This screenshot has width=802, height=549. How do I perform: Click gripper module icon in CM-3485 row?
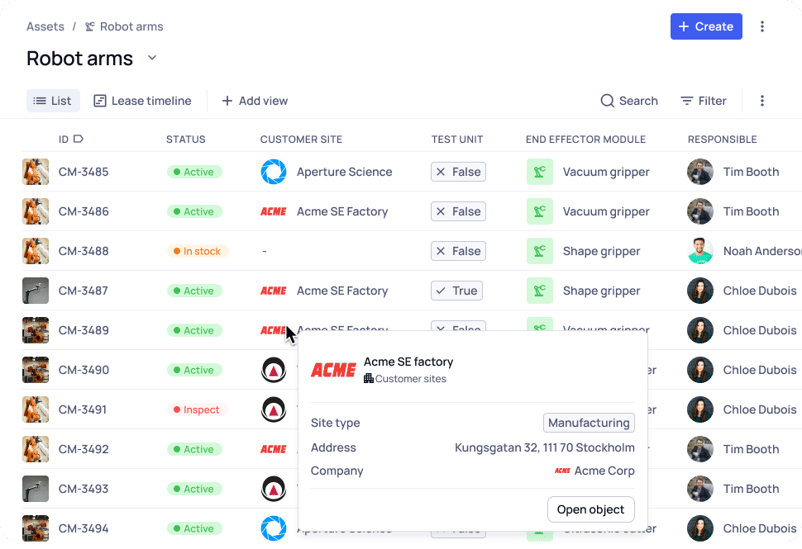tap(540, 171)
